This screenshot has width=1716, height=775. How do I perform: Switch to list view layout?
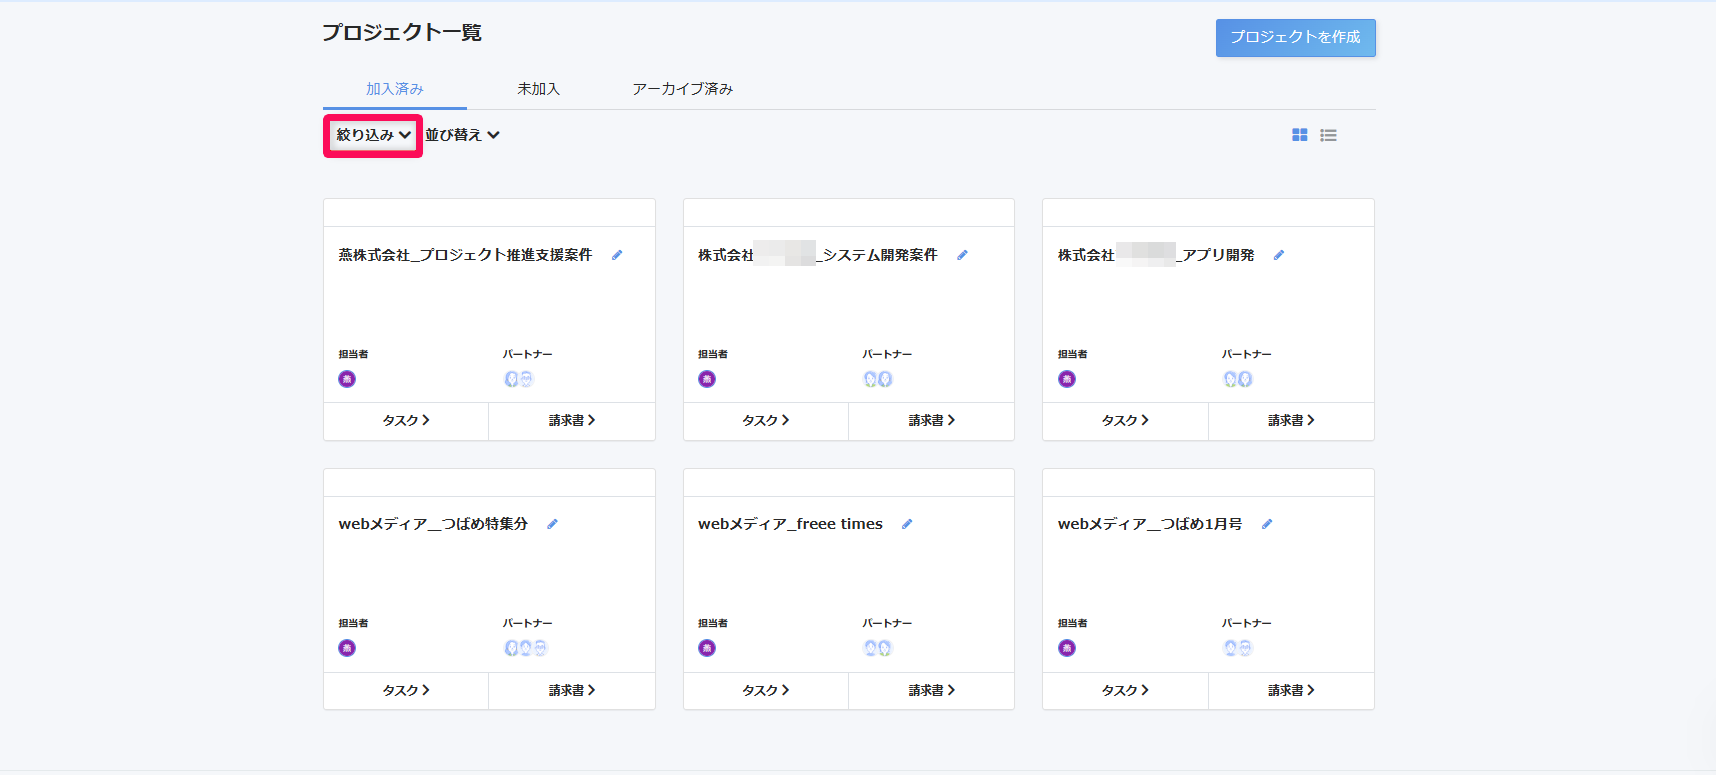(x=1328, y=135)
